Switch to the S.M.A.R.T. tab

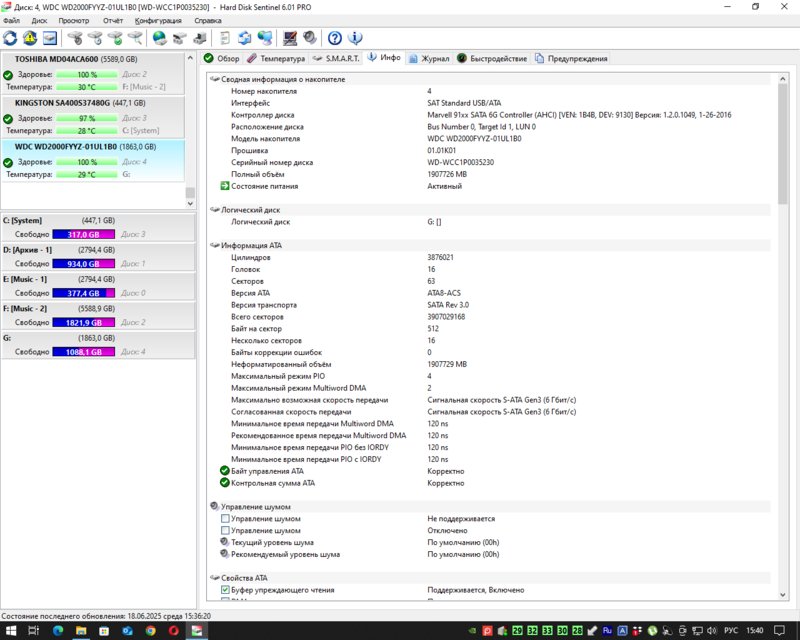point(336,58)
